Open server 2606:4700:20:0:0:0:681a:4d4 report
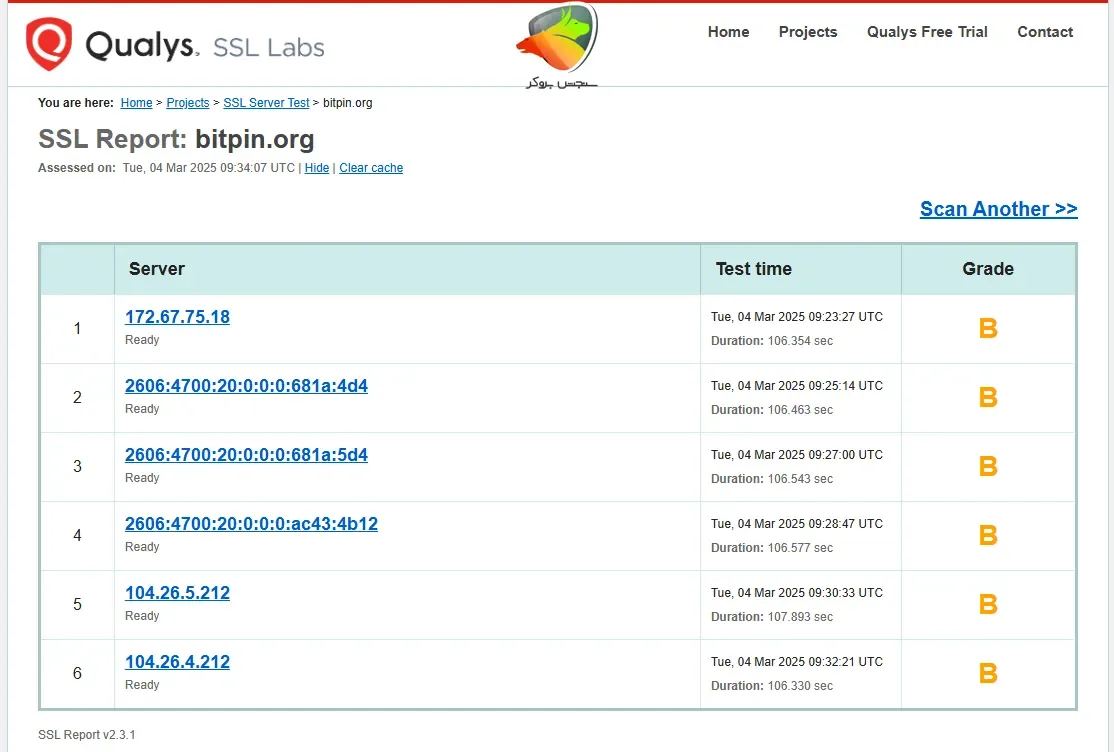This screenshot has height=752, width=1114. click(247, 386)
